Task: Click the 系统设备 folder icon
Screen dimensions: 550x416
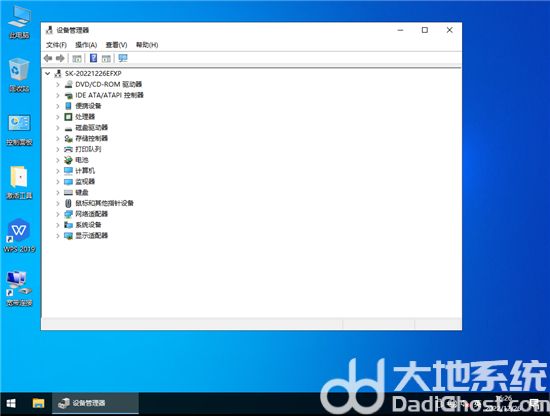Action: point(69,225)
